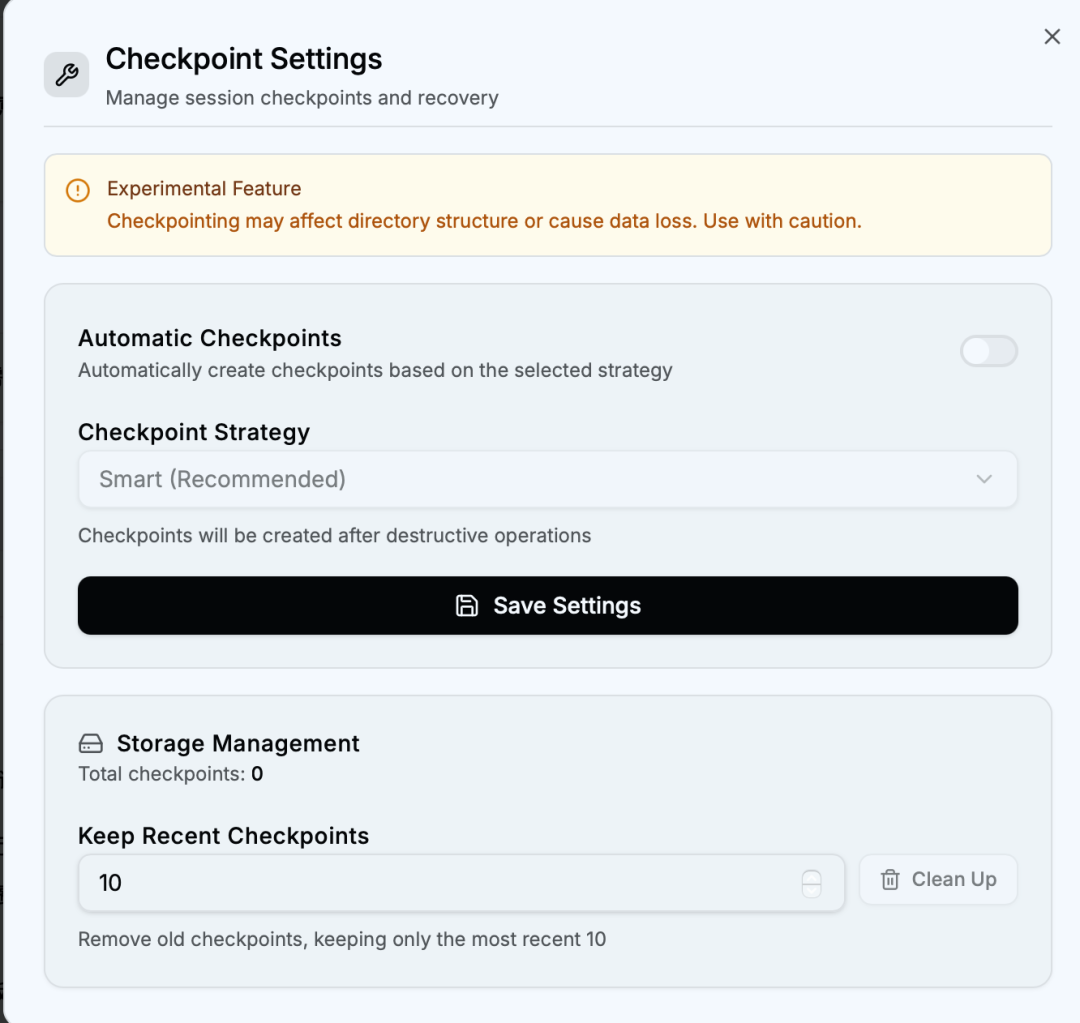Switch off the Automatic Checkpoints setting
The height and width of the screenshot is (1023, 1080).
point(988,352)
